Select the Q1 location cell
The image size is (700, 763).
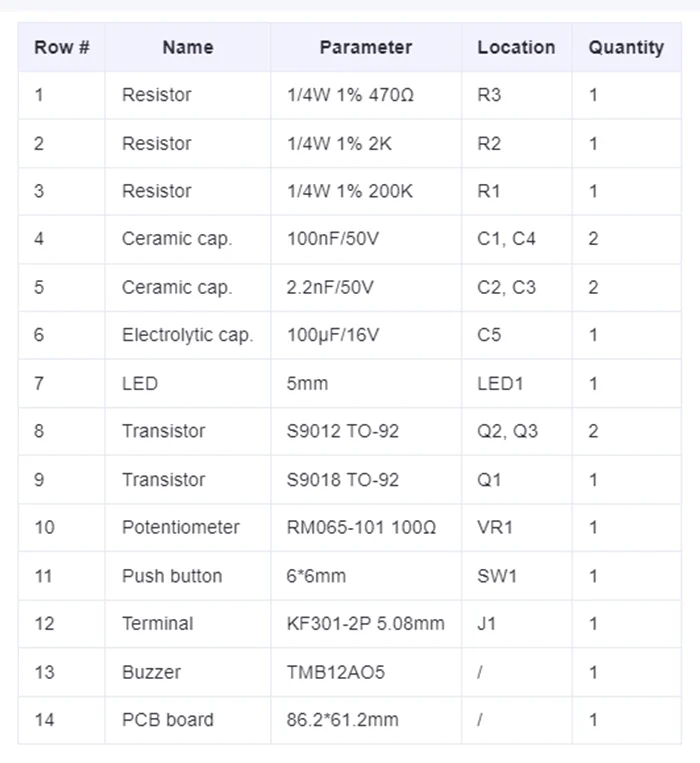coord(489,479)
